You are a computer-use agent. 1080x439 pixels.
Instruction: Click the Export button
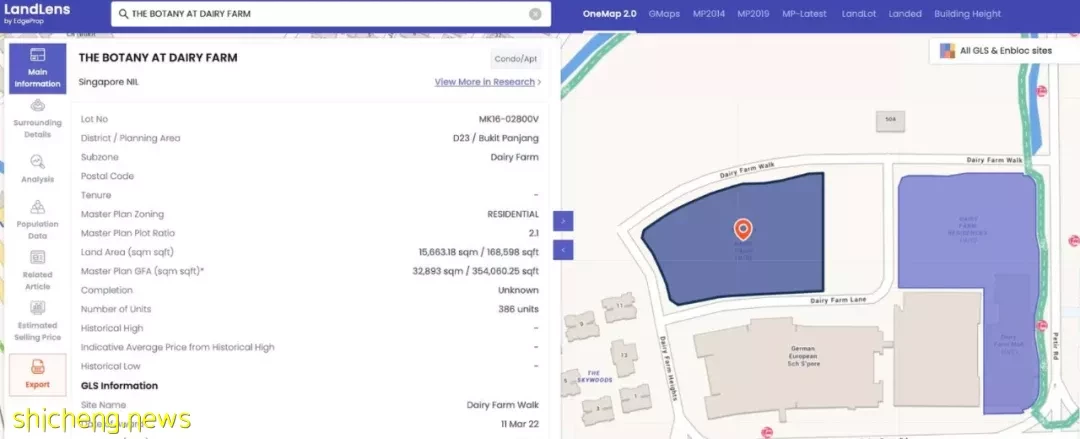pos(38,375)
